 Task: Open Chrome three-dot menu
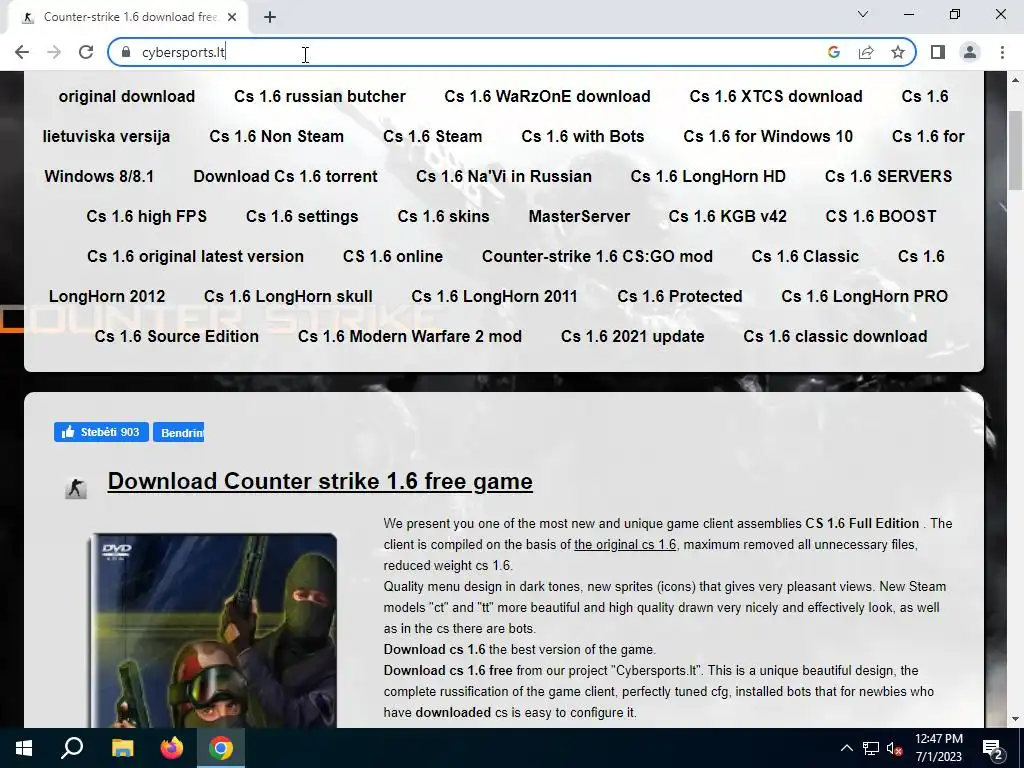[x=1002, y=52]
